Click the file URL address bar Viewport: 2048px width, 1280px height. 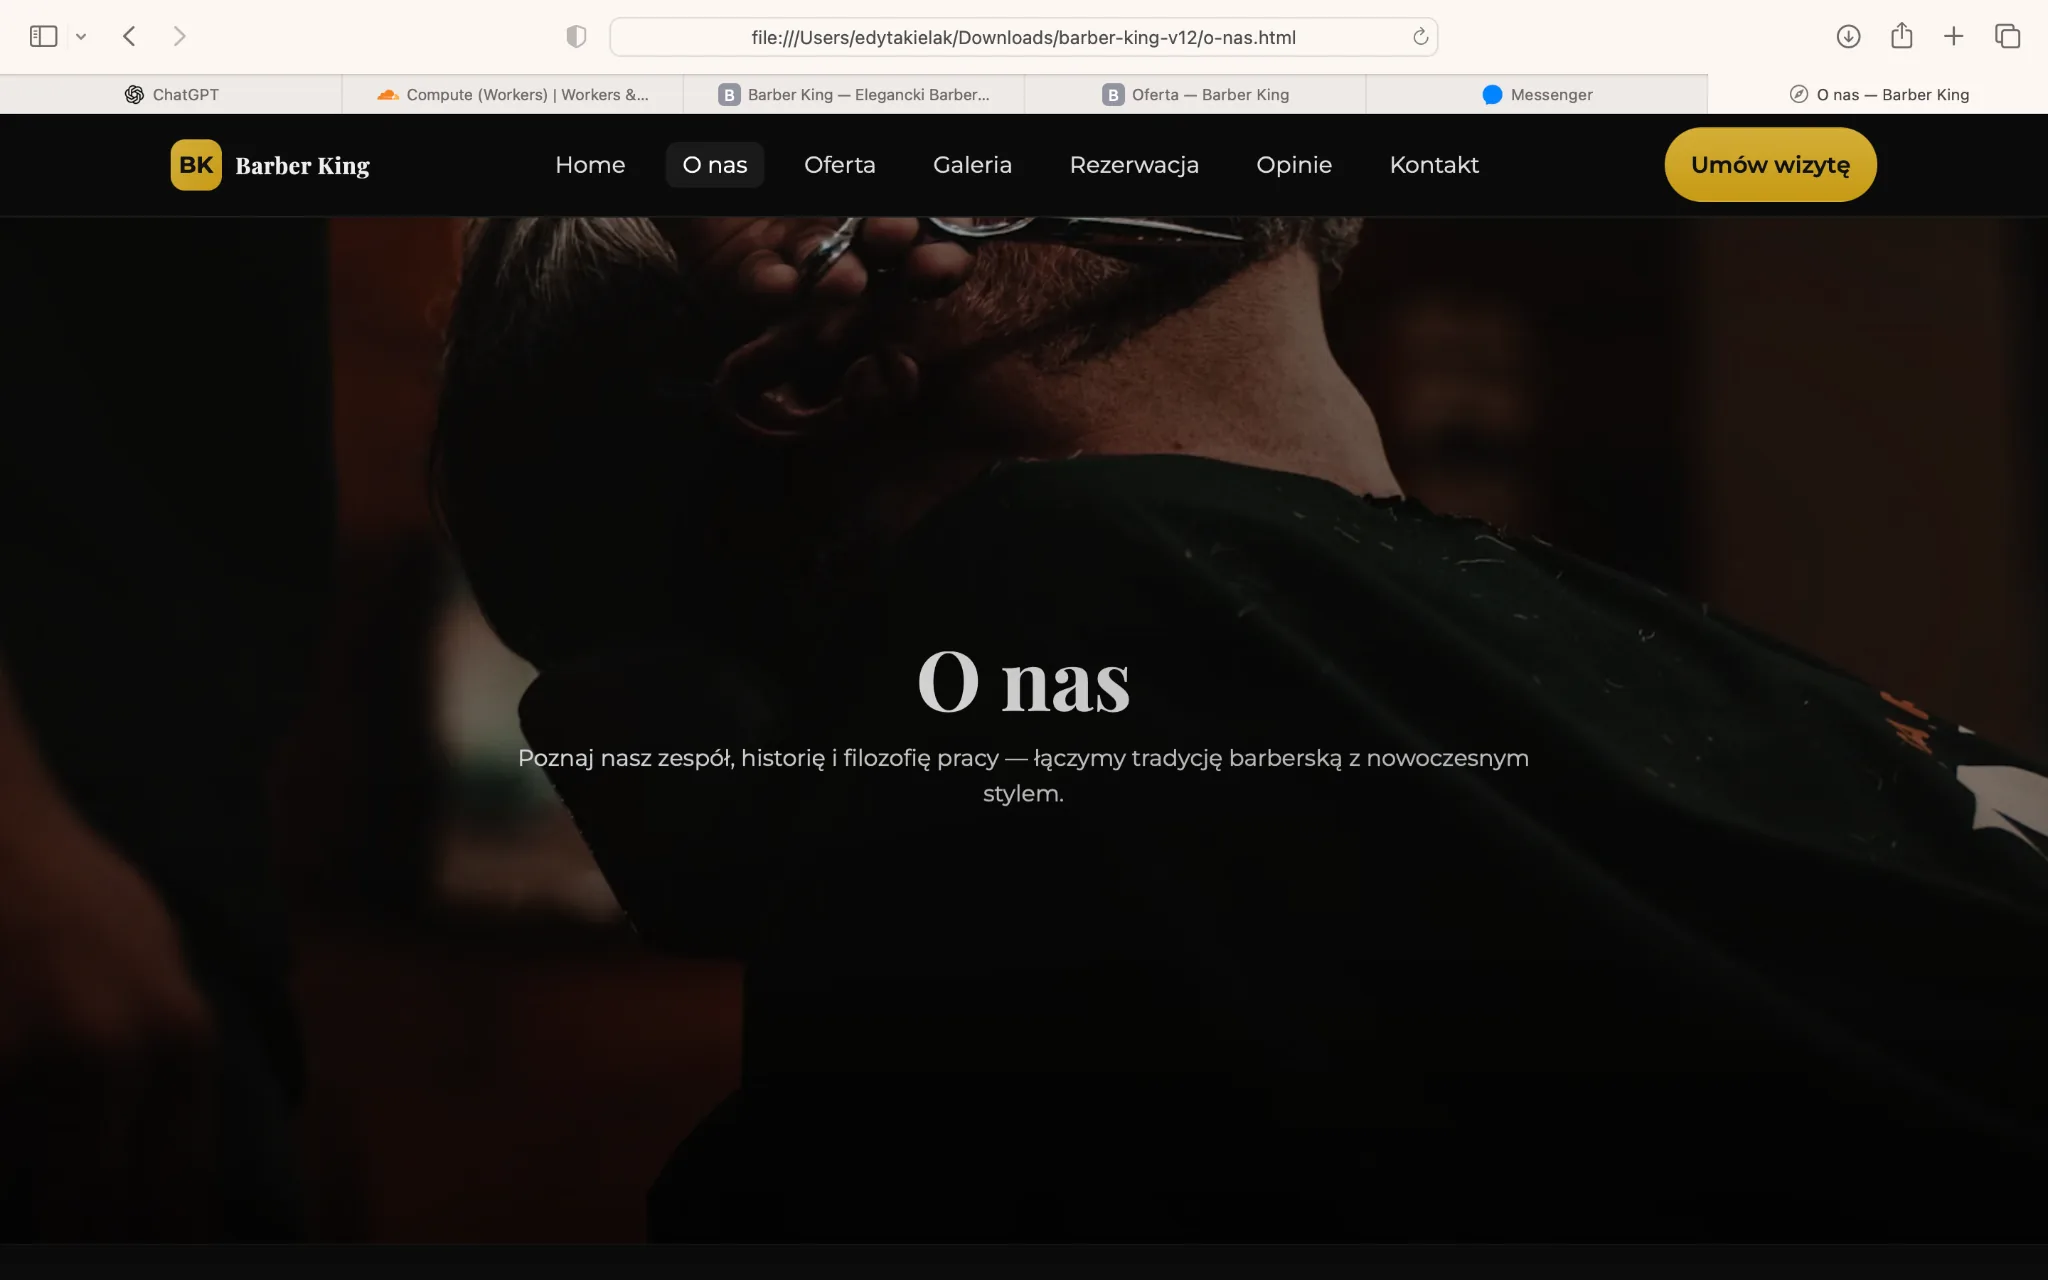[x=1022, y=37]
